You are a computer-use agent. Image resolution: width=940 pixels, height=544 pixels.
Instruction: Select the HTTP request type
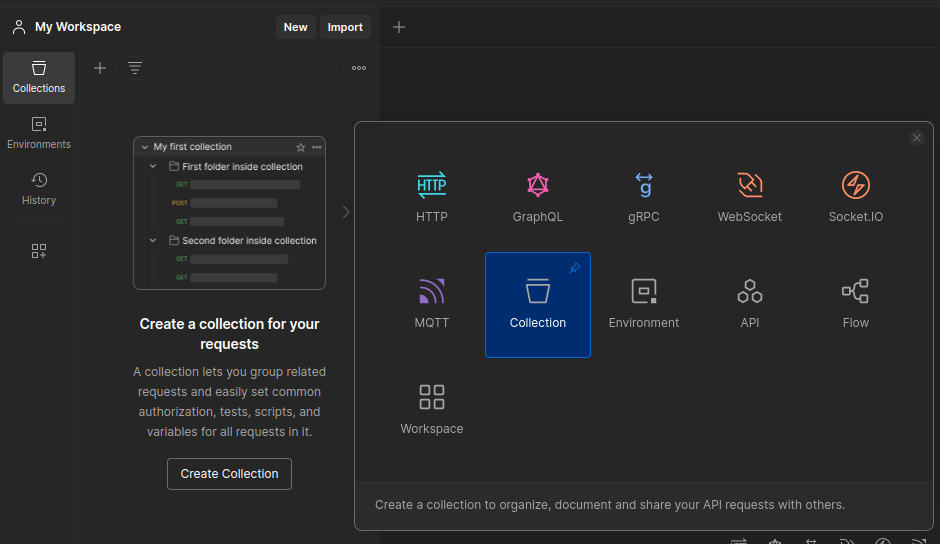[x=432, y=197]
